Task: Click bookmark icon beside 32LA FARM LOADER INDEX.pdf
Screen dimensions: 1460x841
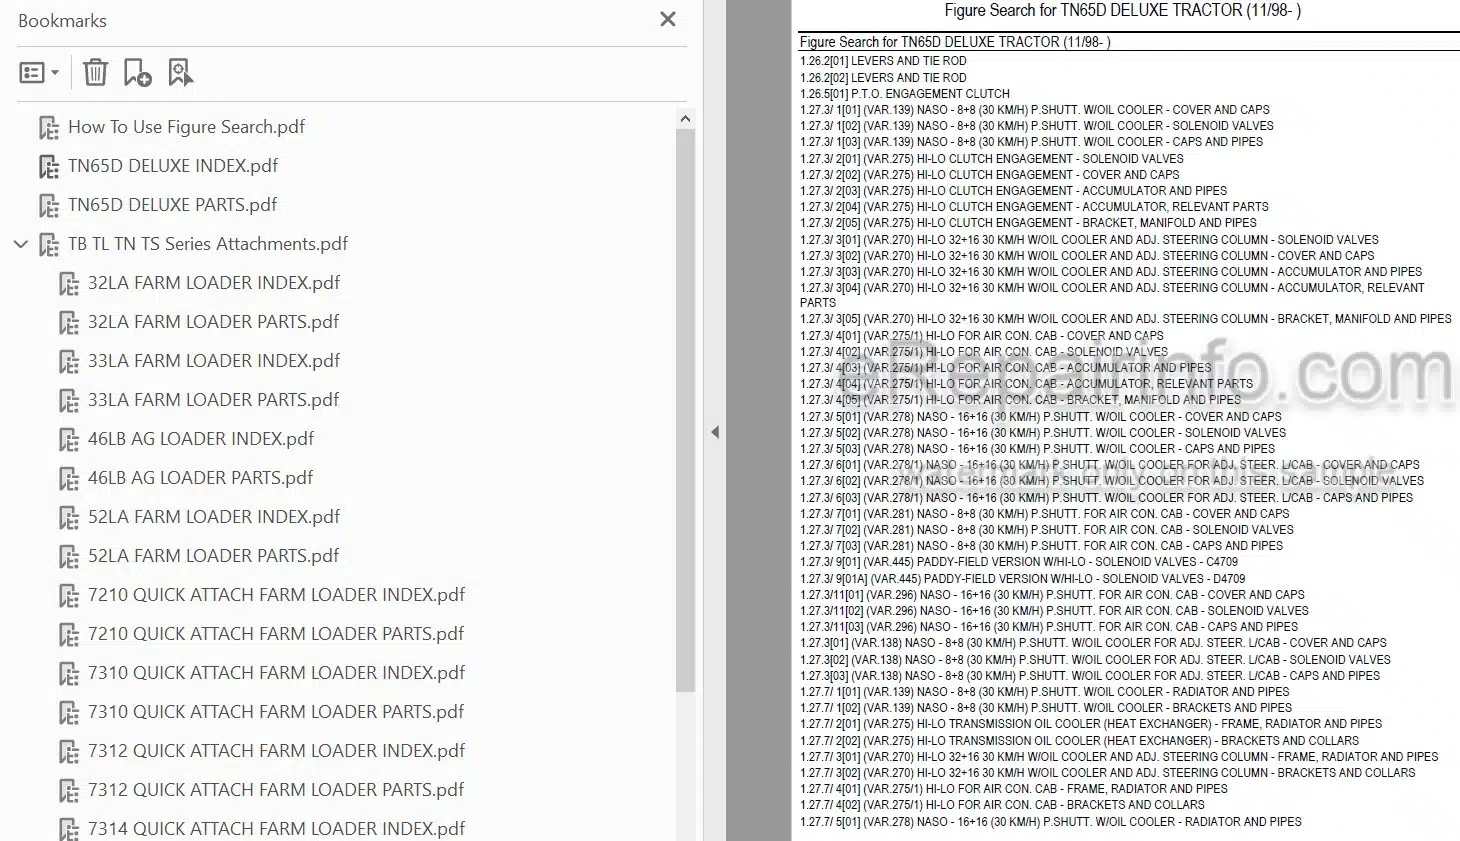Action: click(x=69, y=284)
